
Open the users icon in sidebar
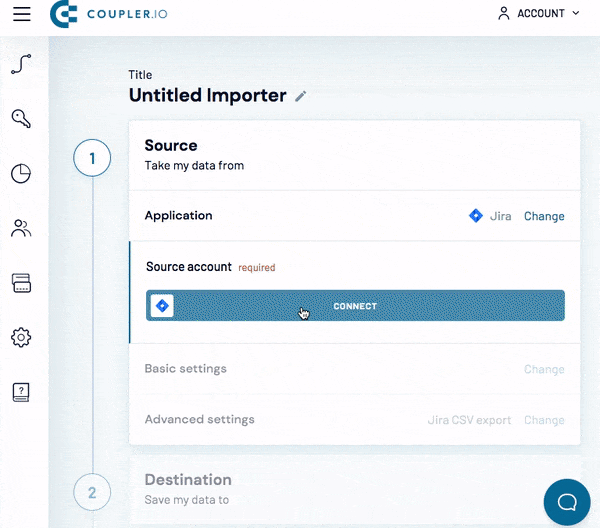point(21,228)
